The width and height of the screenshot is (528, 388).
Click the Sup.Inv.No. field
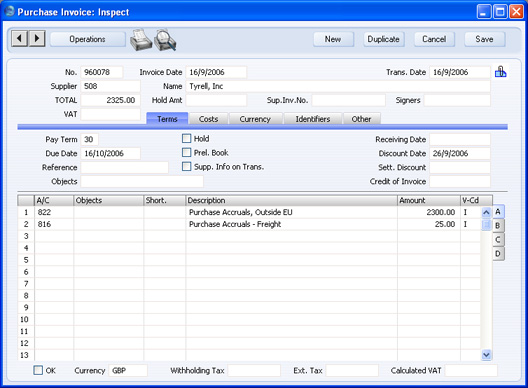pyautogui.click(x=348, y=100)
